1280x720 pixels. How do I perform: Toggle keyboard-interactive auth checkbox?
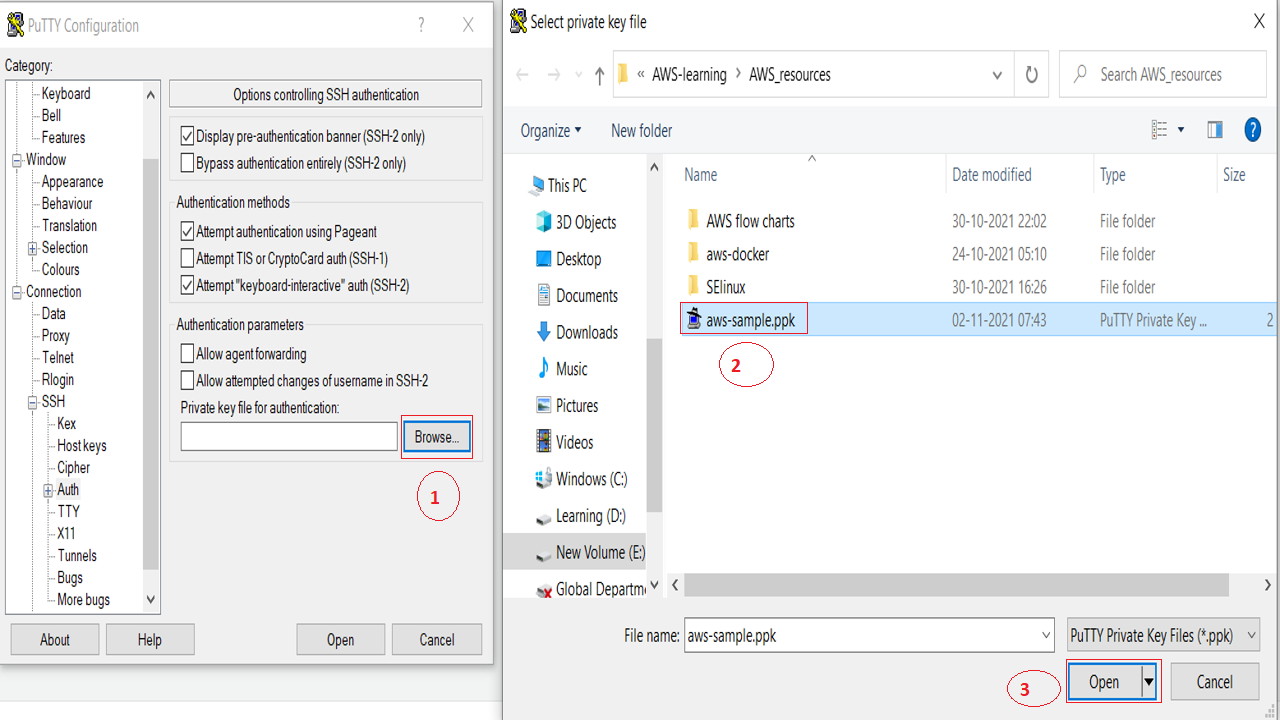click(187, 285)
